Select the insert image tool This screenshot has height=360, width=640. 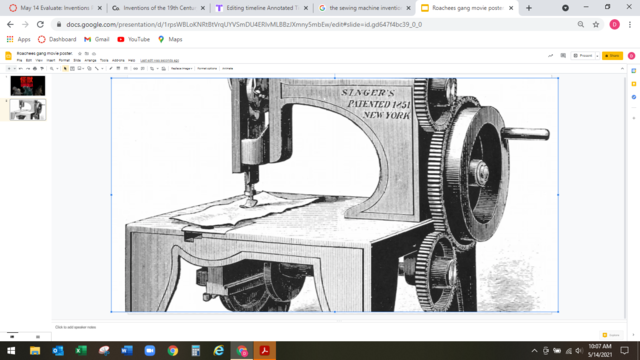79,69
